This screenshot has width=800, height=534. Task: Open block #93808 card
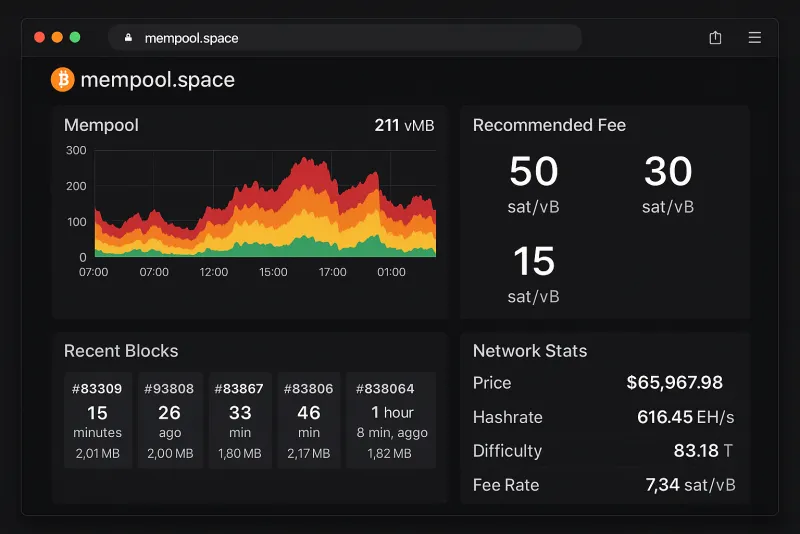point(169,420)
